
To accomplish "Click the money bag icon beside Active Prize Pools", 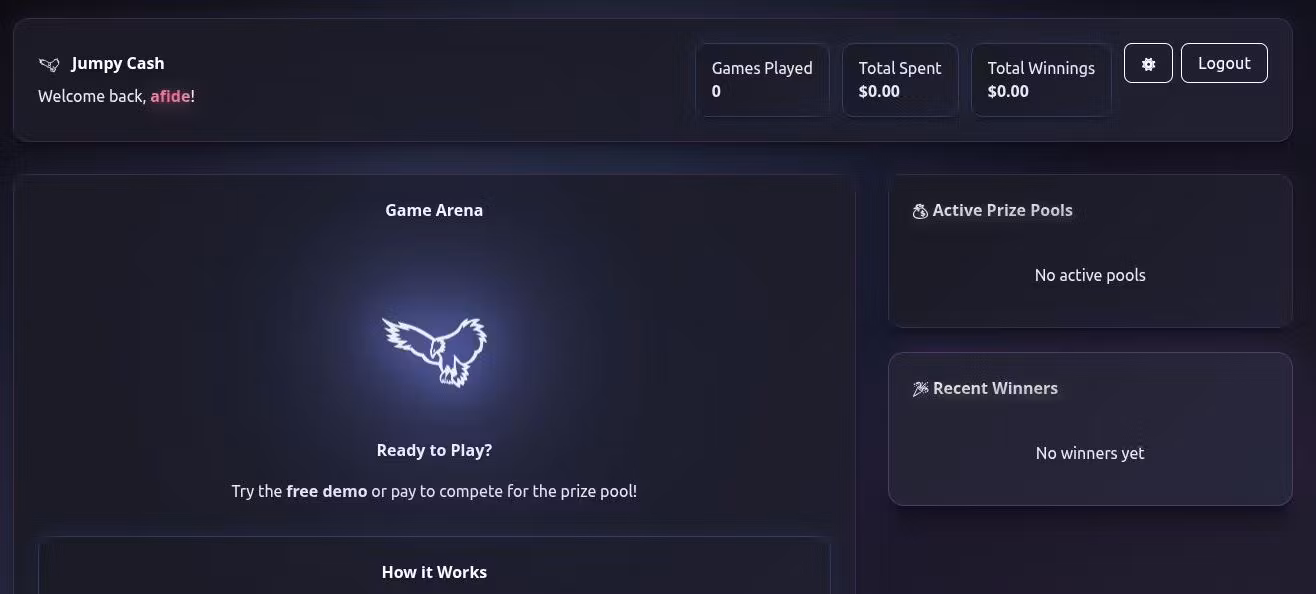I will (920, 211).
